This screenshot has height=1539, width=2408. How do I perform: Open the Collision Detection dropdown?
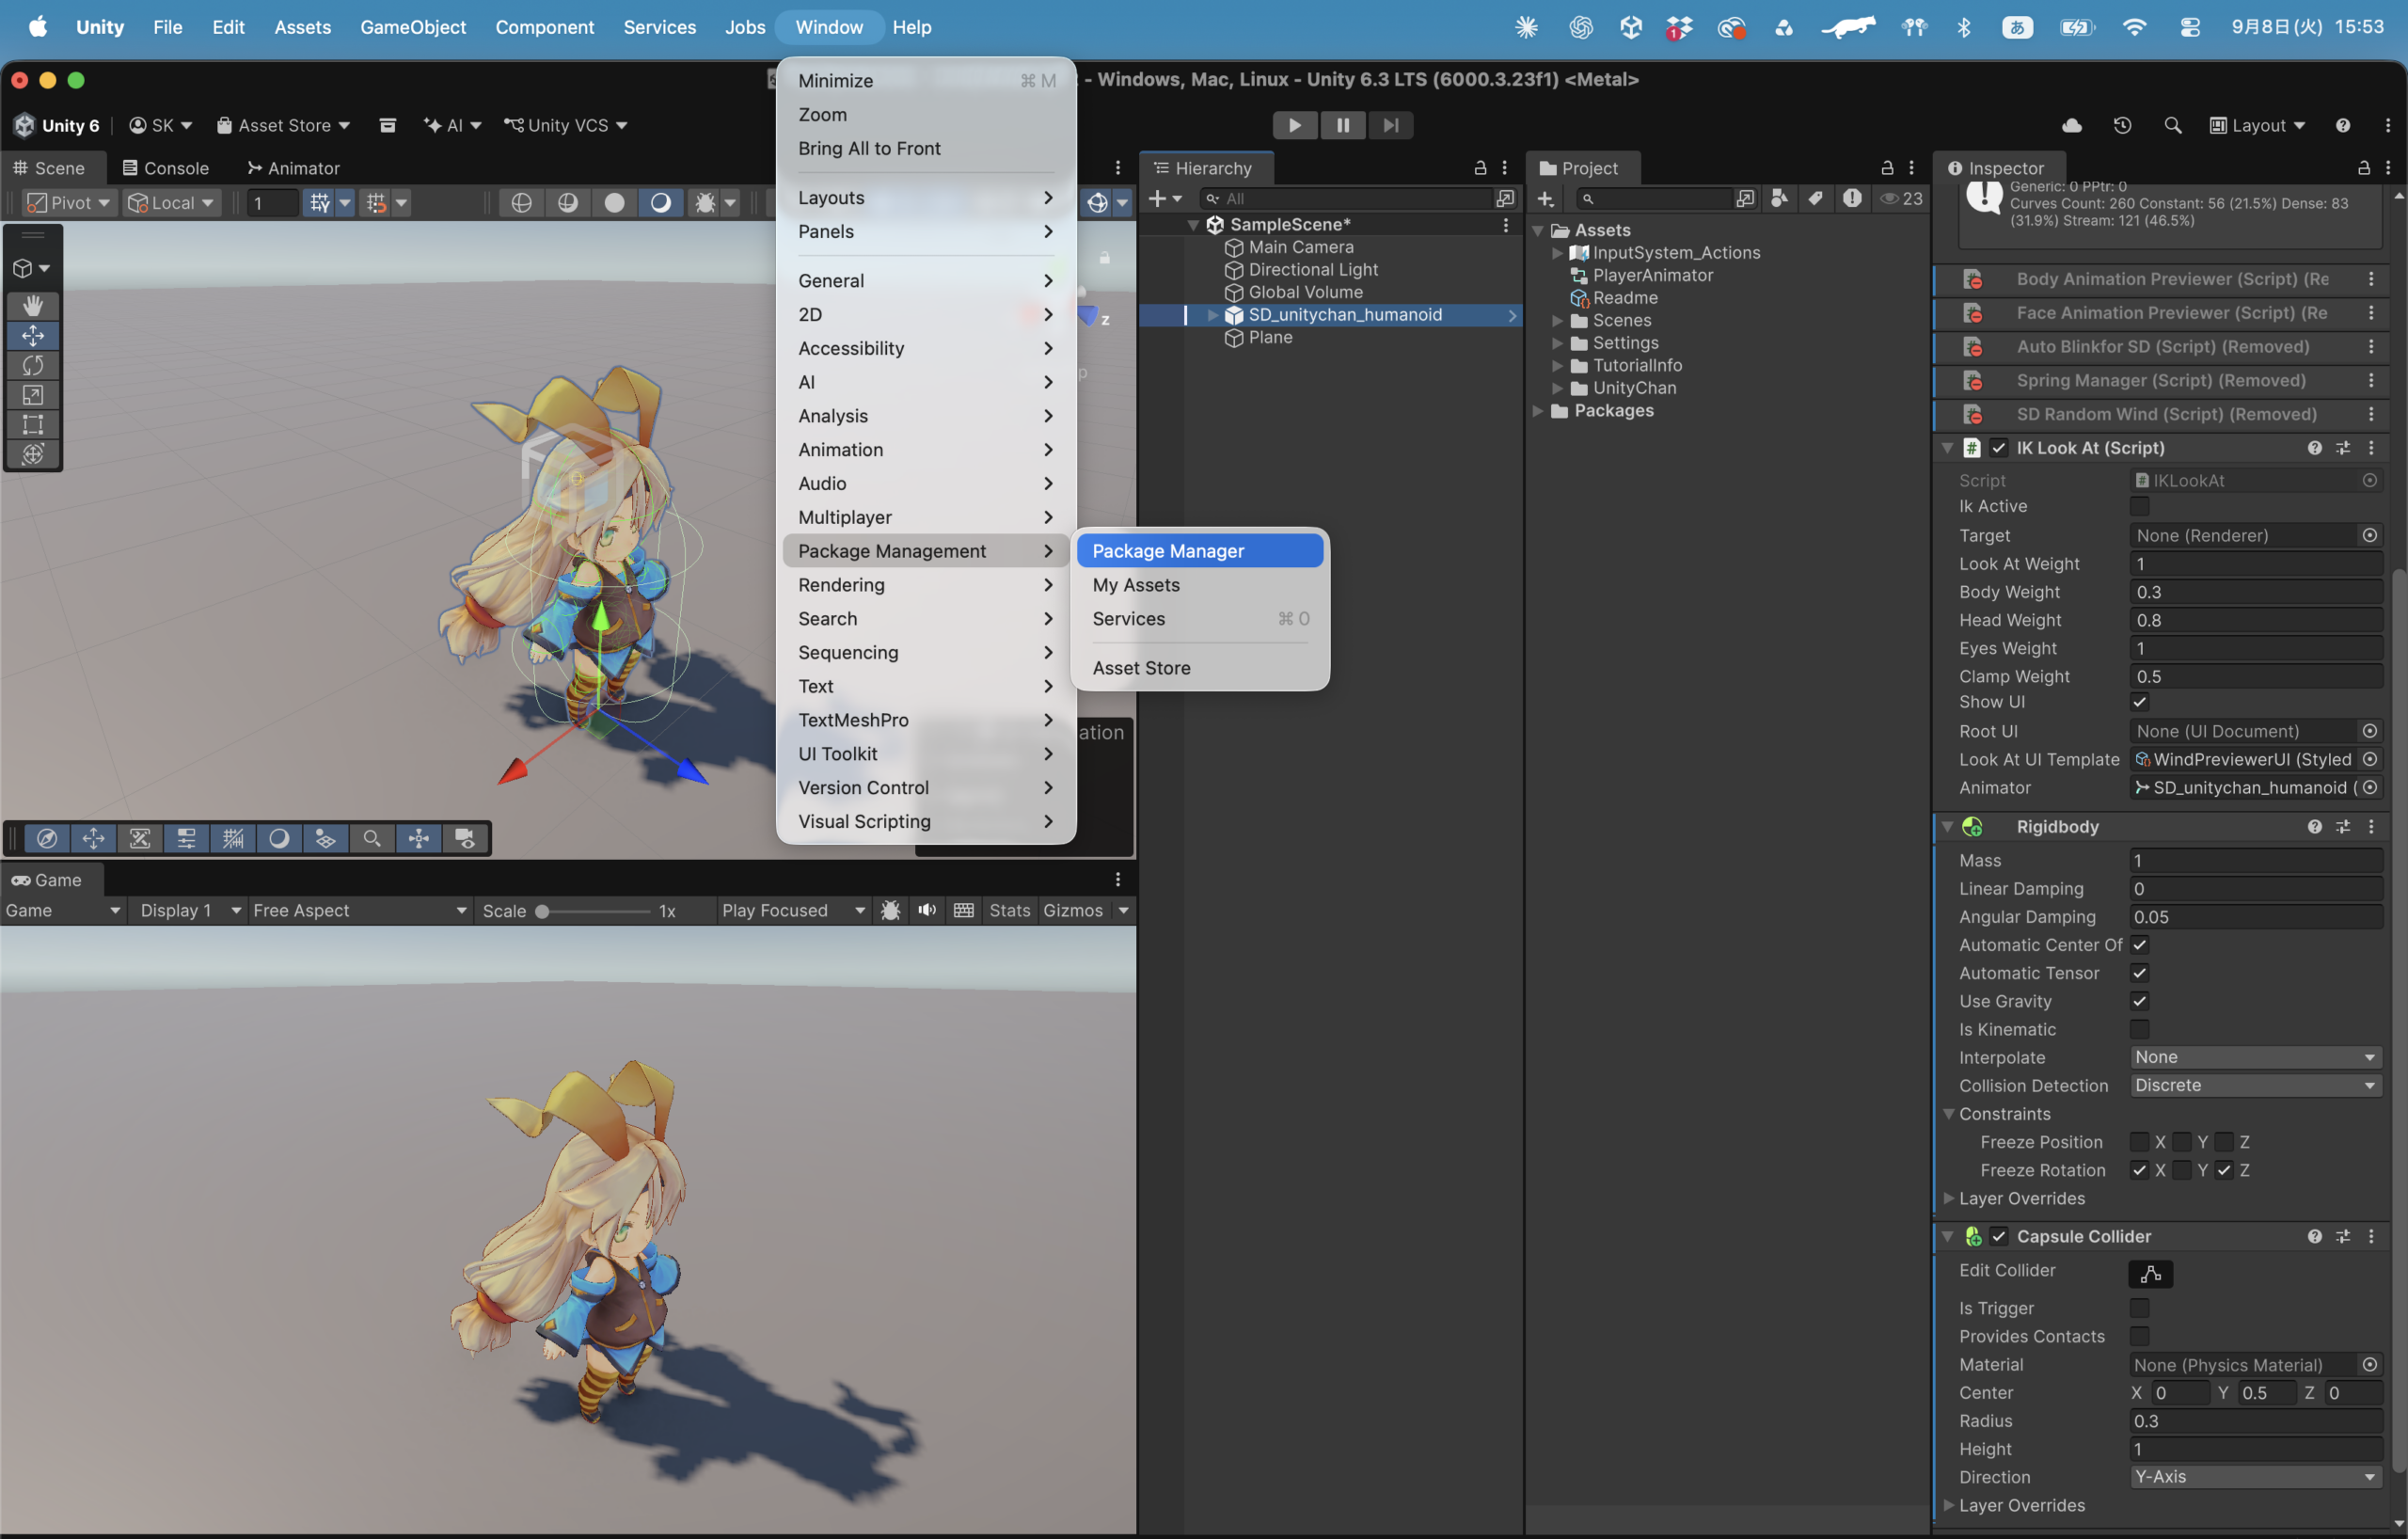click(x=2255, y=1085)
